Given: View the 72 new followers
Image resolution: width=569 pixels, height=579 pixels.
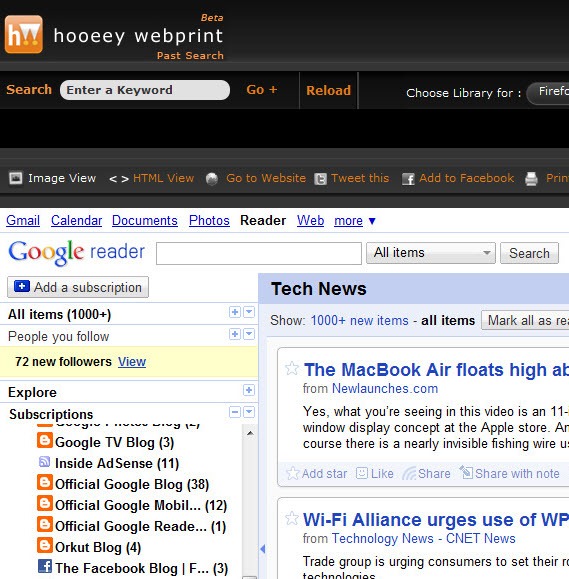Looking at the screenshot, I should 132,362.
